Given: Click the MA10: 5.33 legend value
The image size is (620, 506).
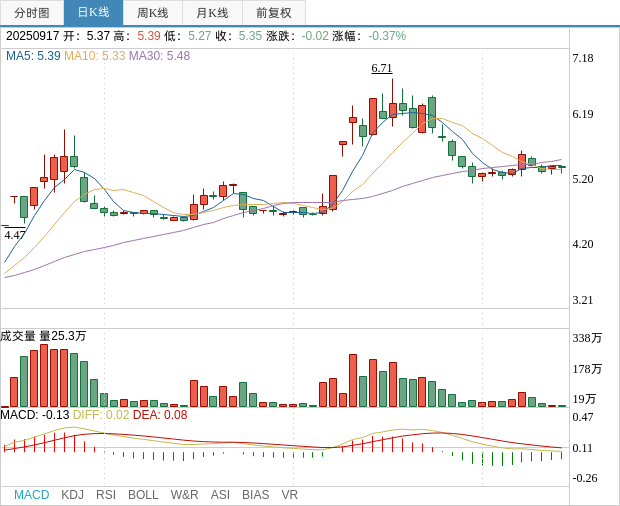Looking at the screenshot, I should point(95,56).
